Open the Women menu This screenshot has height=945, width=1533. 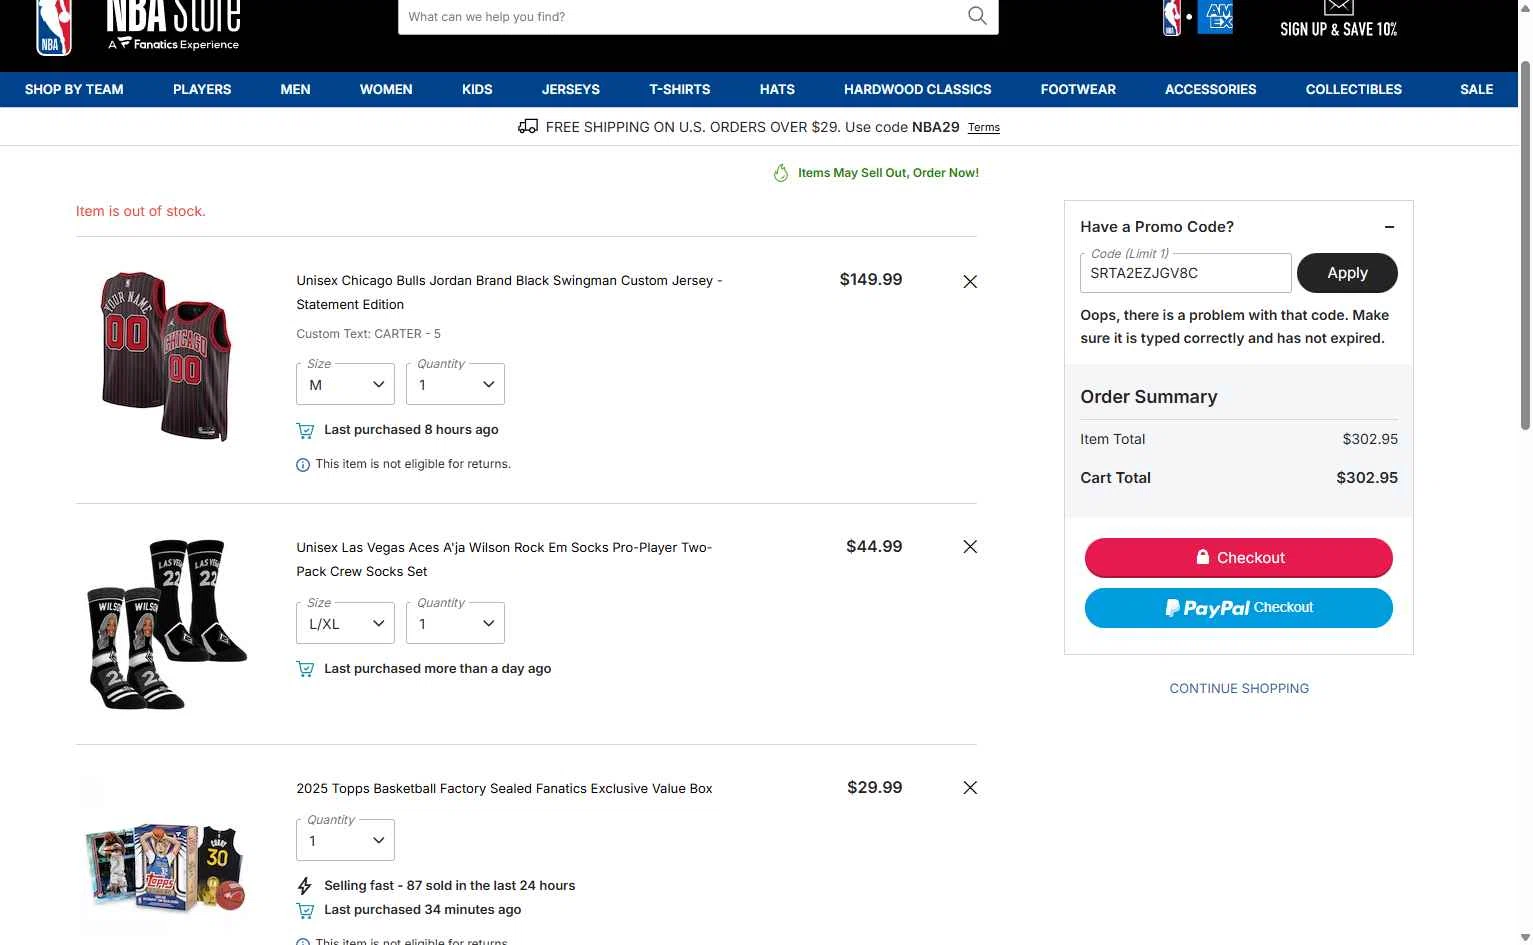tap(386, 89)
